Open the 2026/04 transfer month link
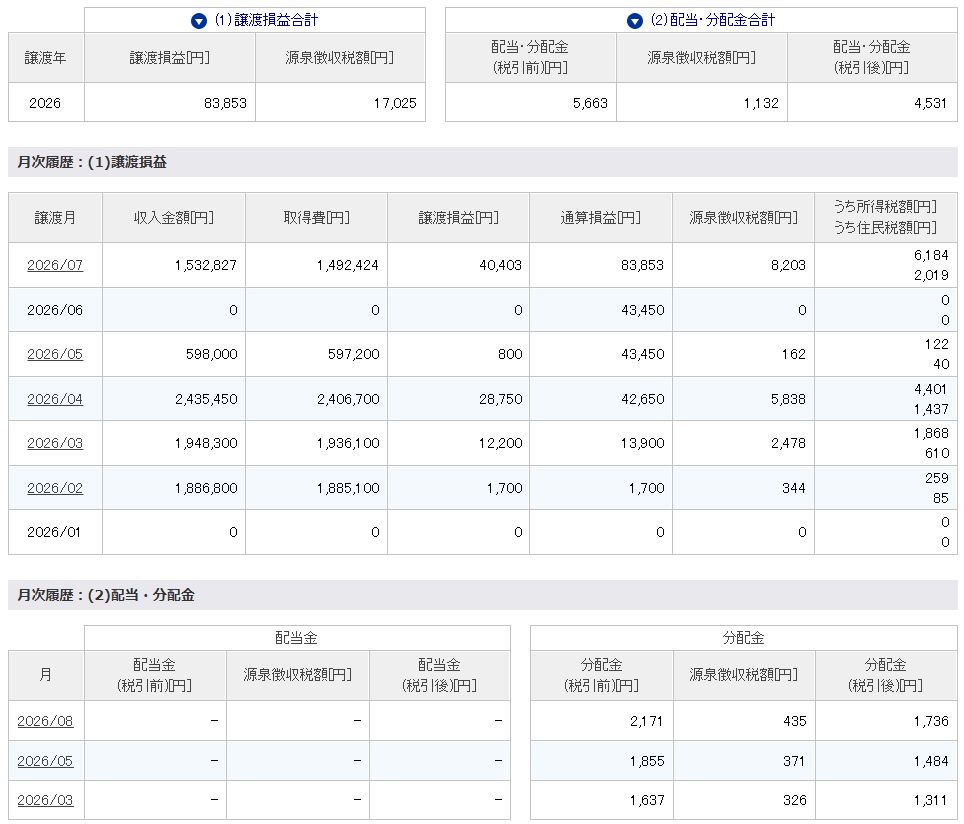Image resolution: width=964 pixels, height=824 pixels. pos(55,399)
